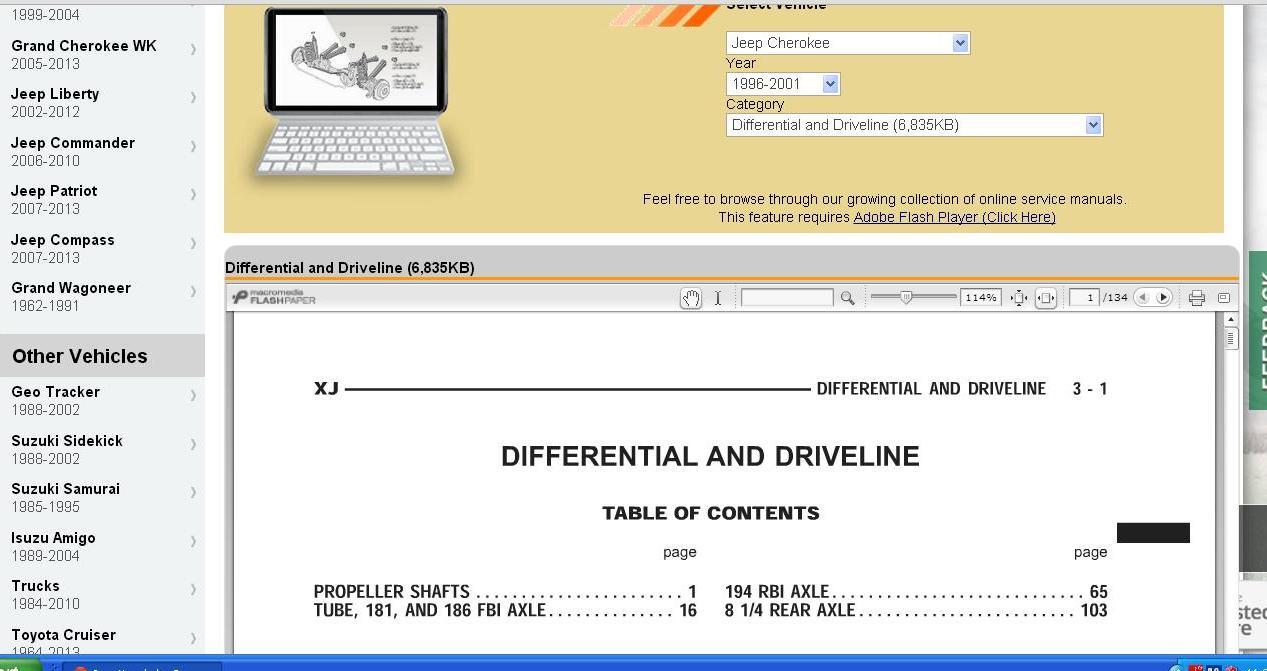
Task: Expand chevron next to Grand Wagoneer
Action: 193,291
